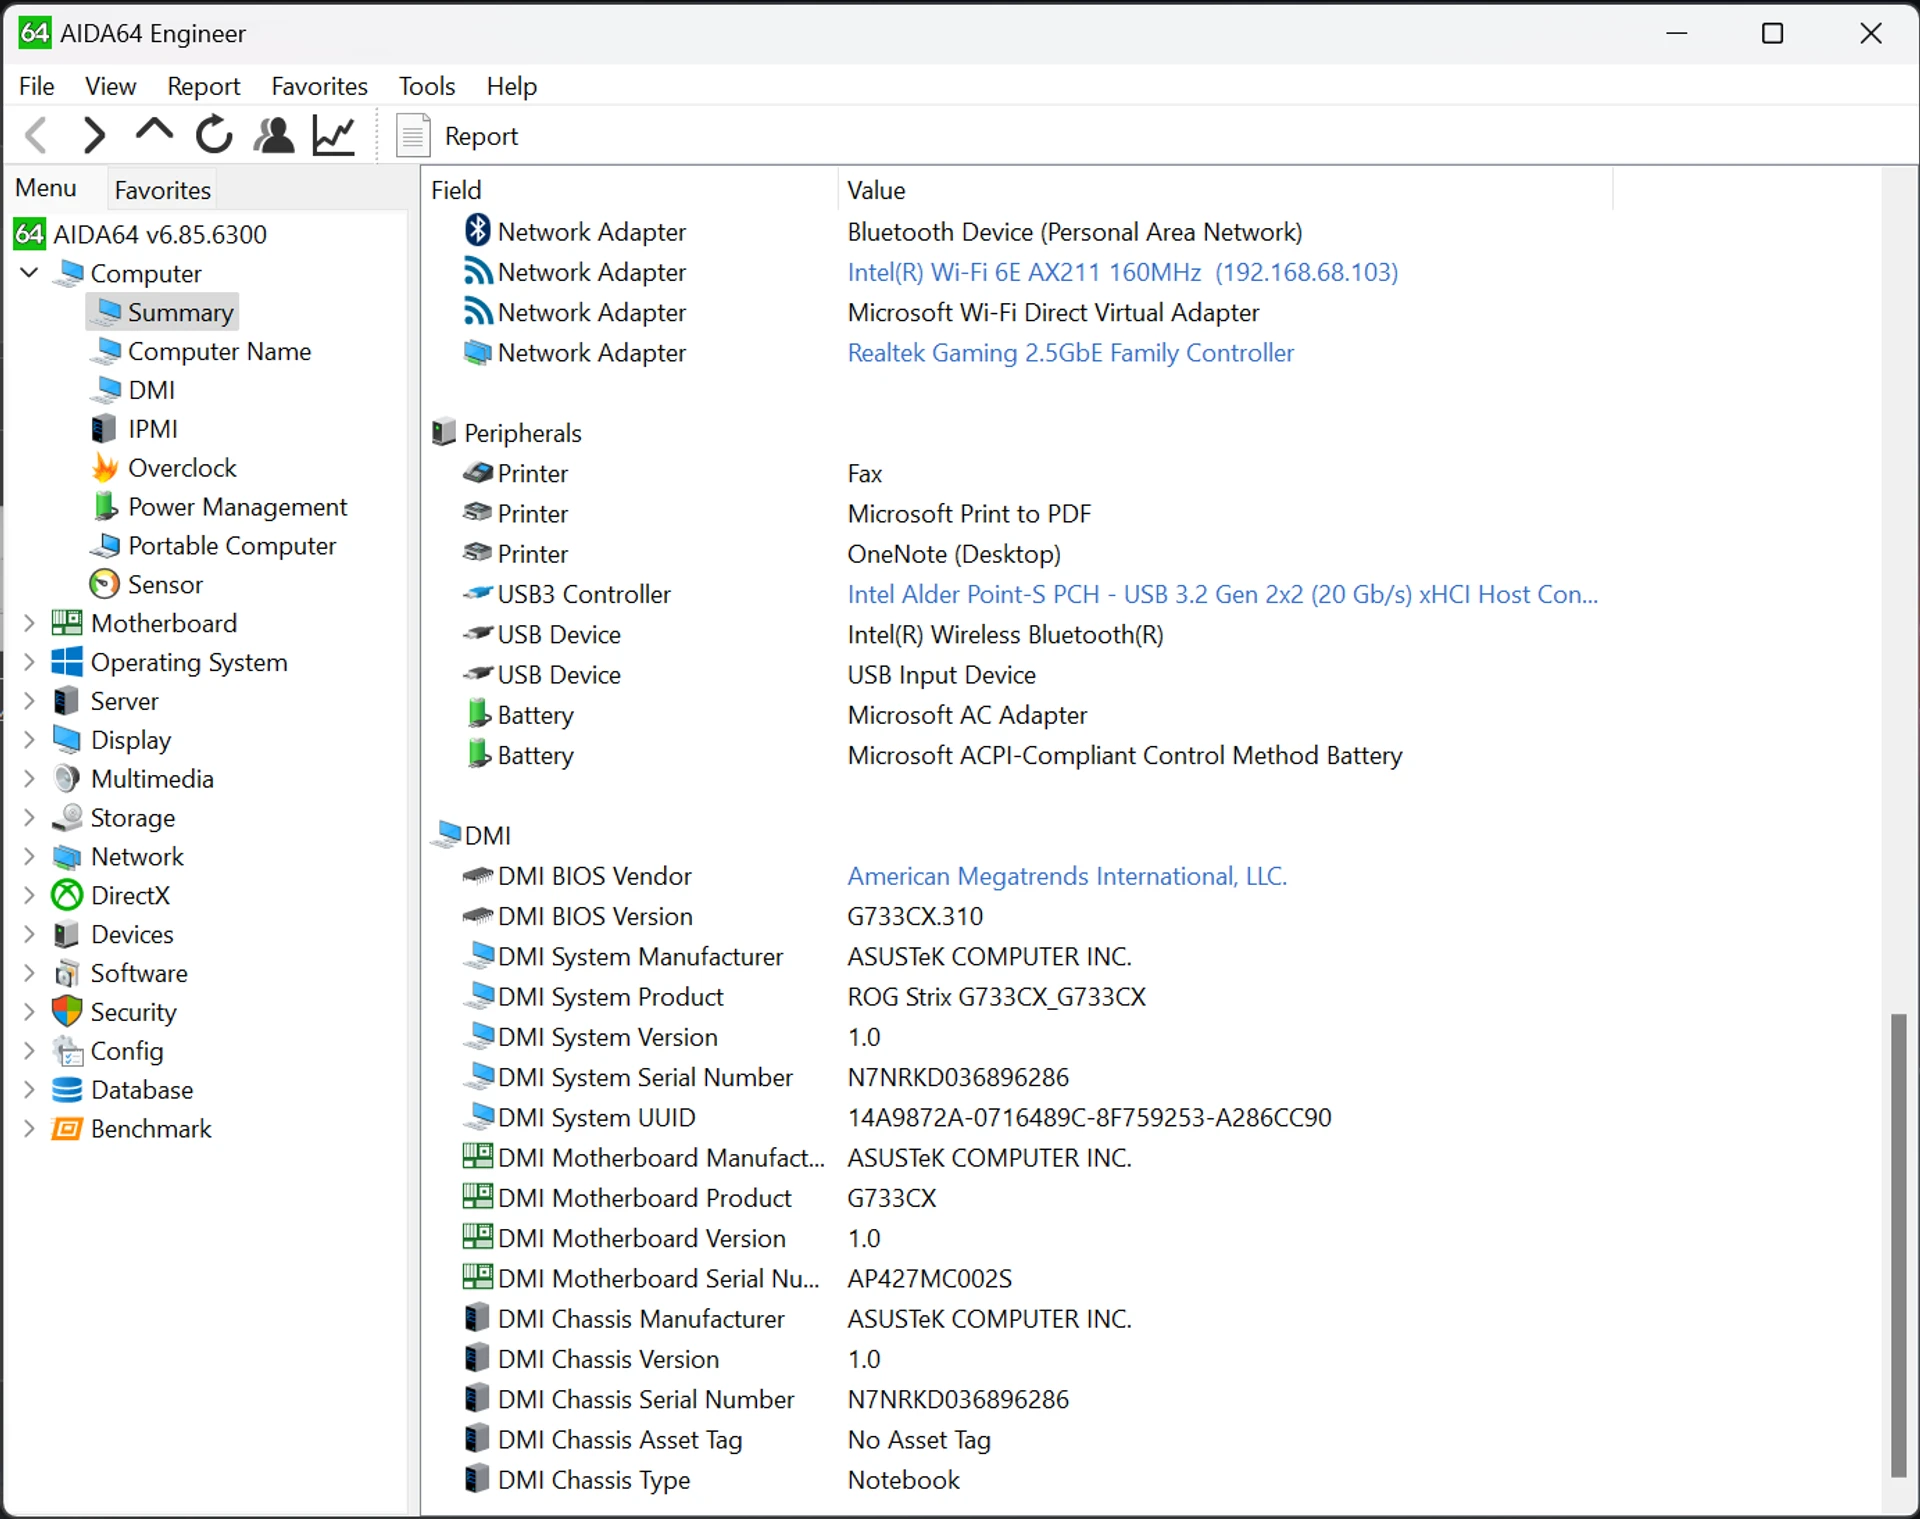Click the AIDA64 v6.85.6300 root icon
1920x1519 pixels.
29,234
